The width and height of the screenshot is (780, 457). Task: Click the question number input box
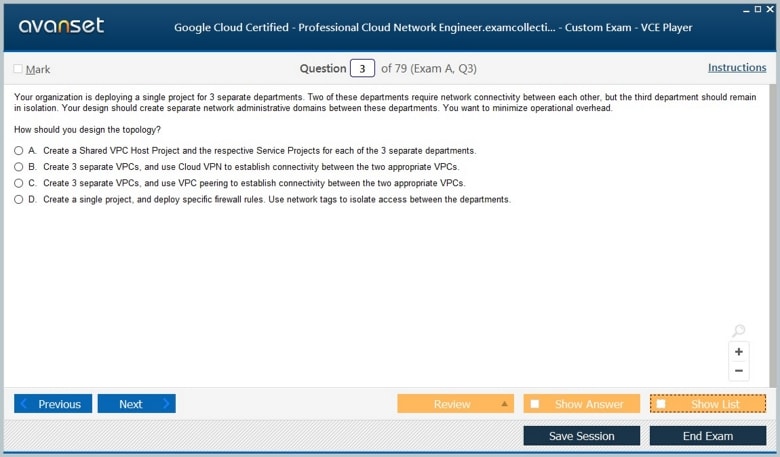(x=362, y=68)
